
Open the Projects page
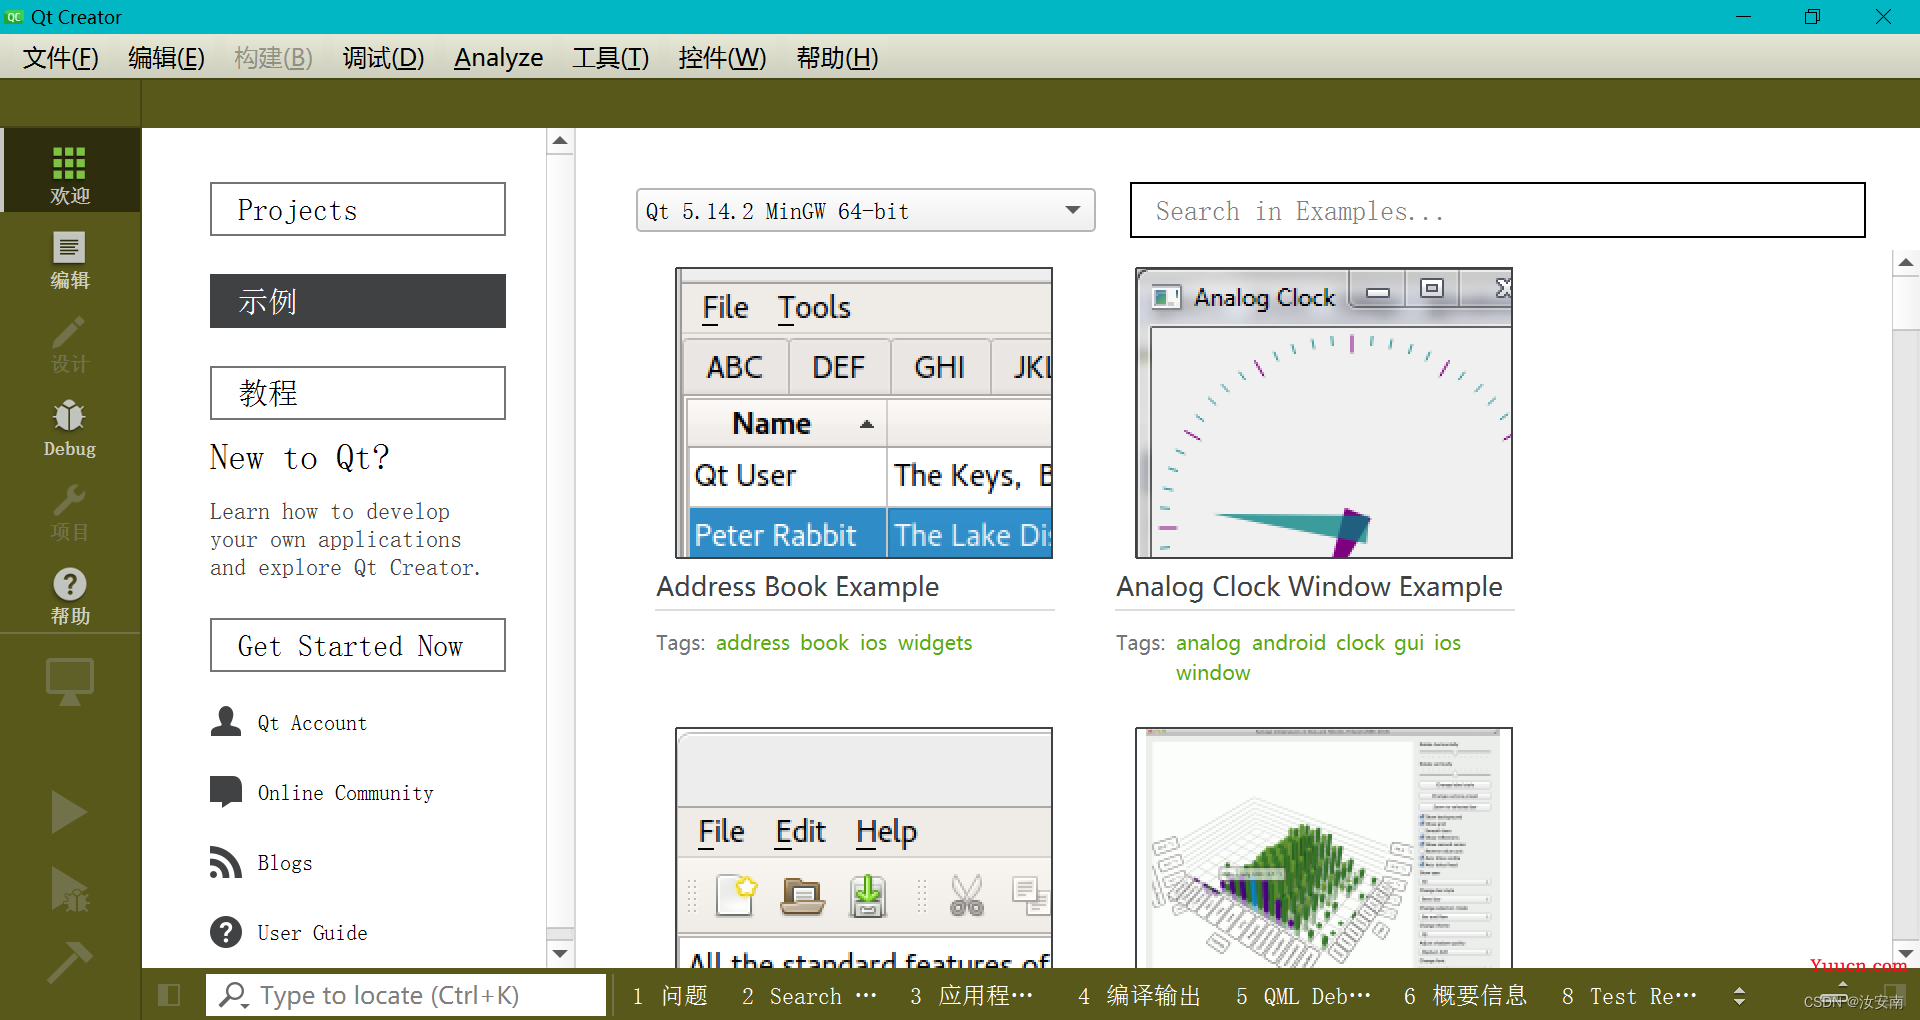358,209
